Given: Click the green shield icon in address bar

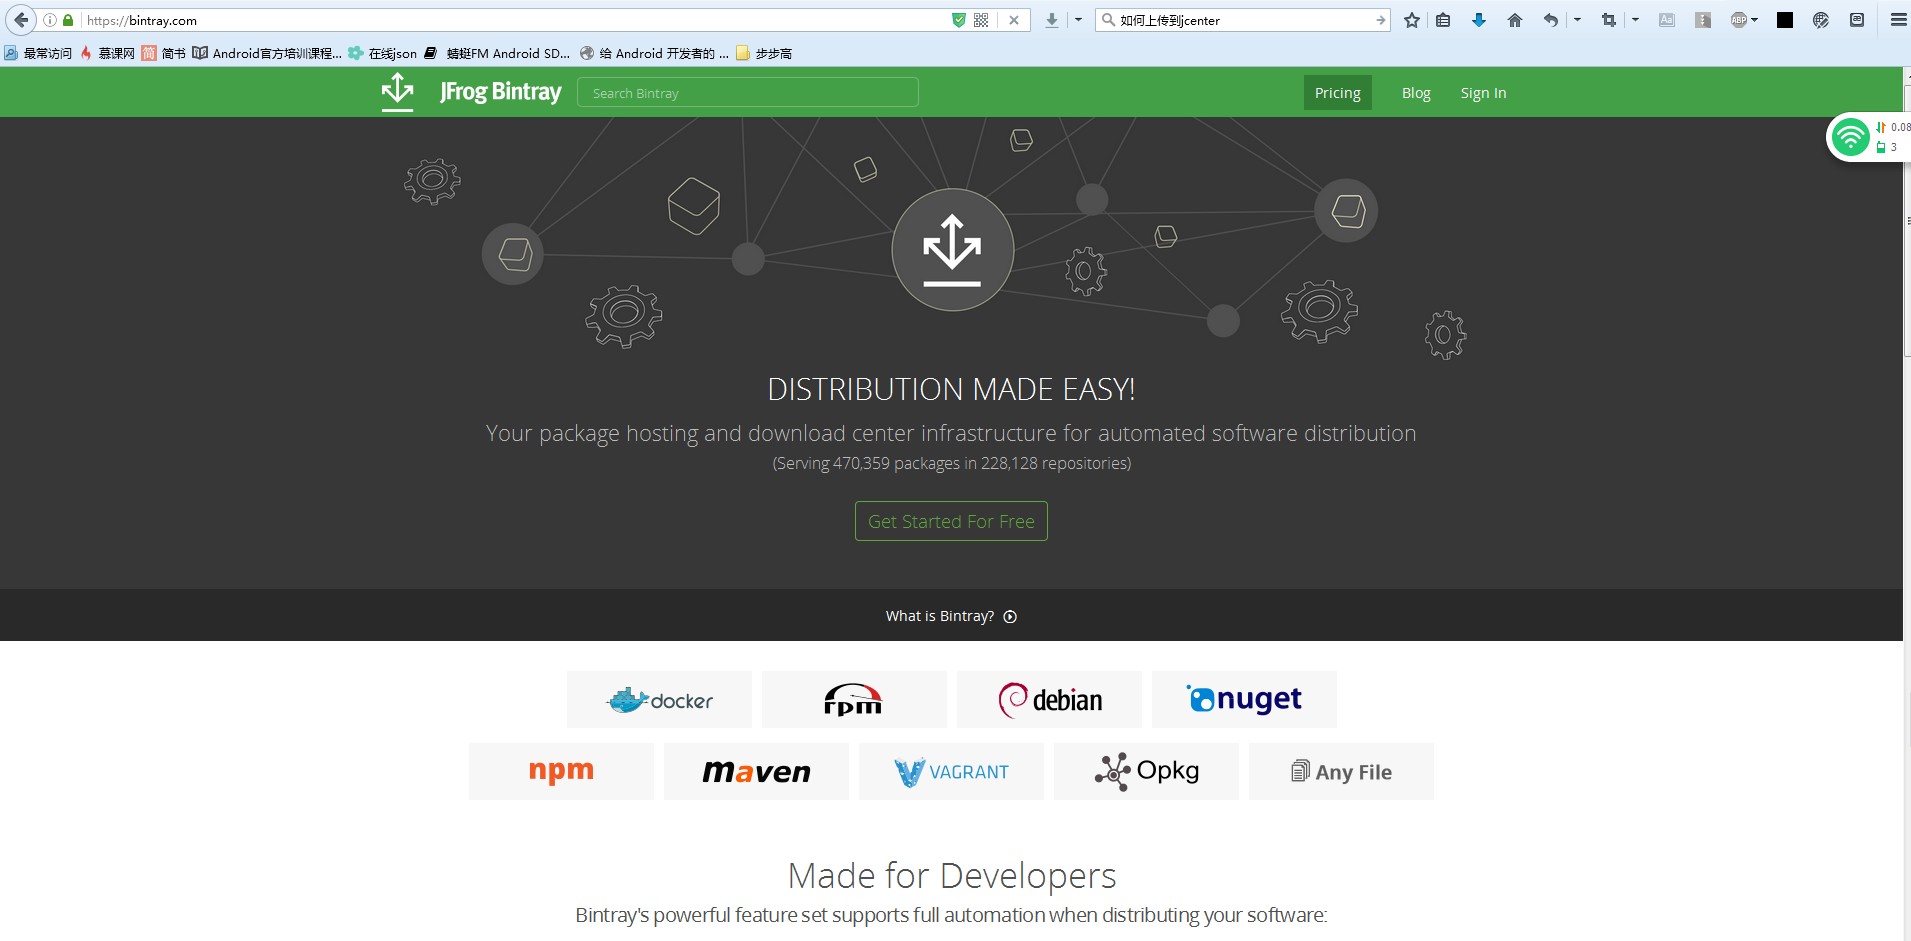Looking at the screenshot, I should click(959, 20).
